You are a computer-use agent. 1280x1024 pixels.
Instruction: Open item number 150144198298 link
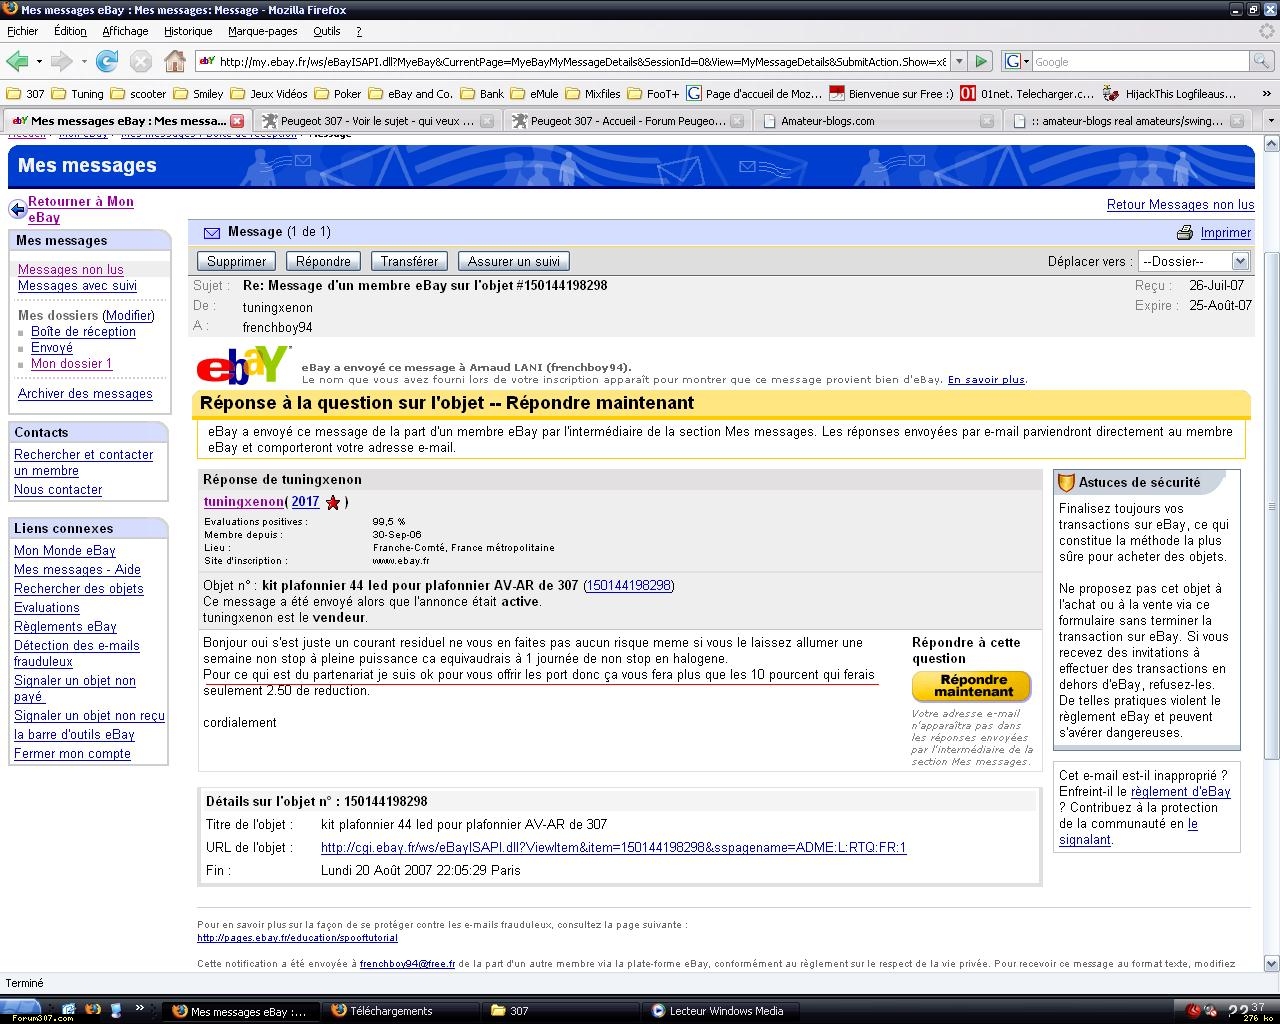[x=629, y=586]
